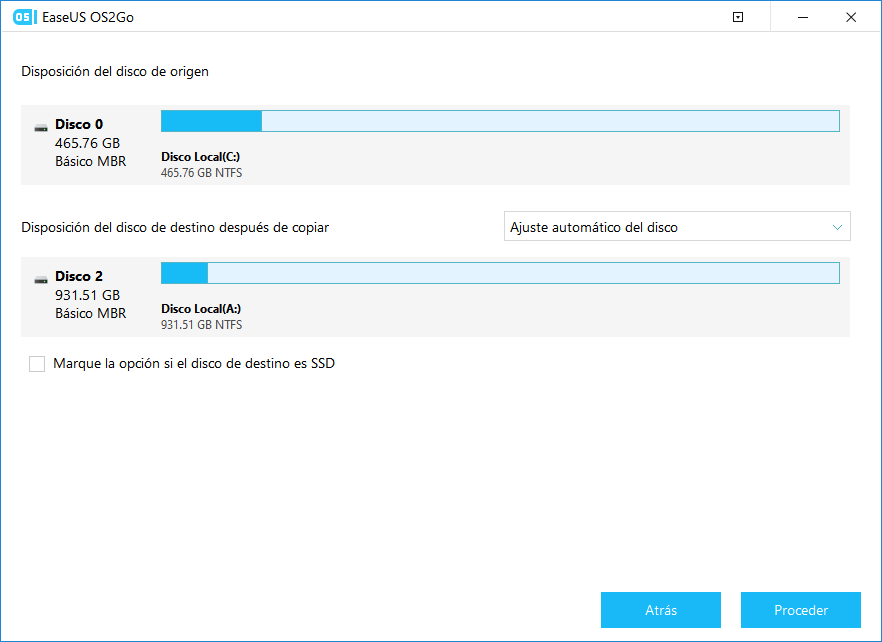Viewport: 882px width, 642px height.
Task: Click the destination disk layout heading
Action: coord(175,228)
